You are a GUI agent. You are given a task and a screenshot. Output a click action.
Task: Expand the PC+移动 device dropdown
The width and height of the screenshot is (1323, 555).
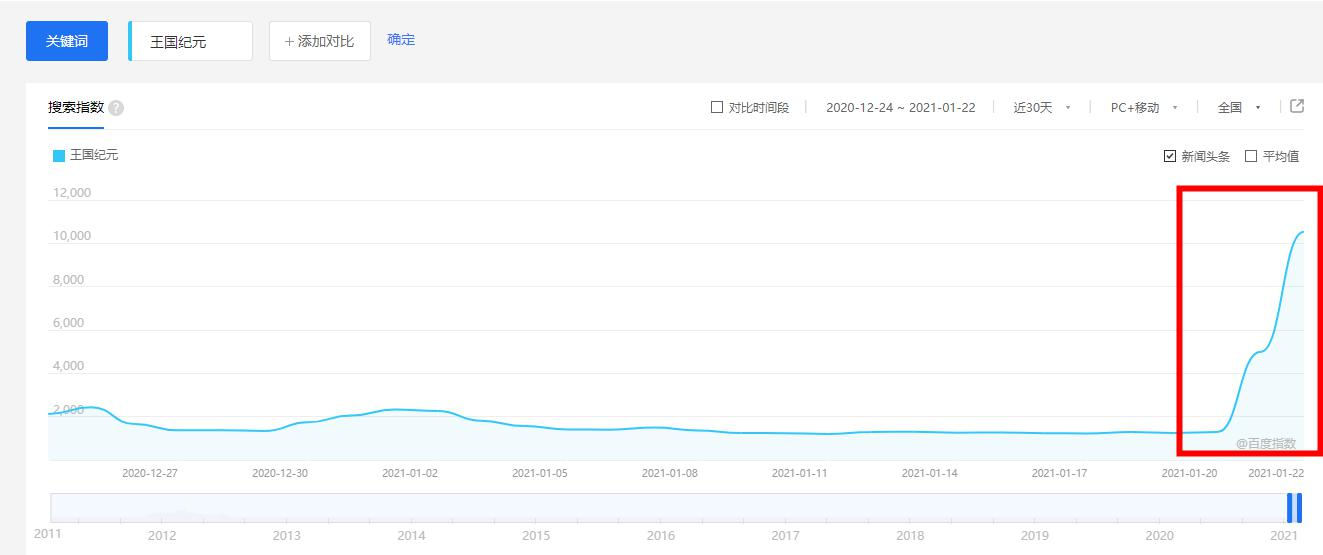[1144, 107]
